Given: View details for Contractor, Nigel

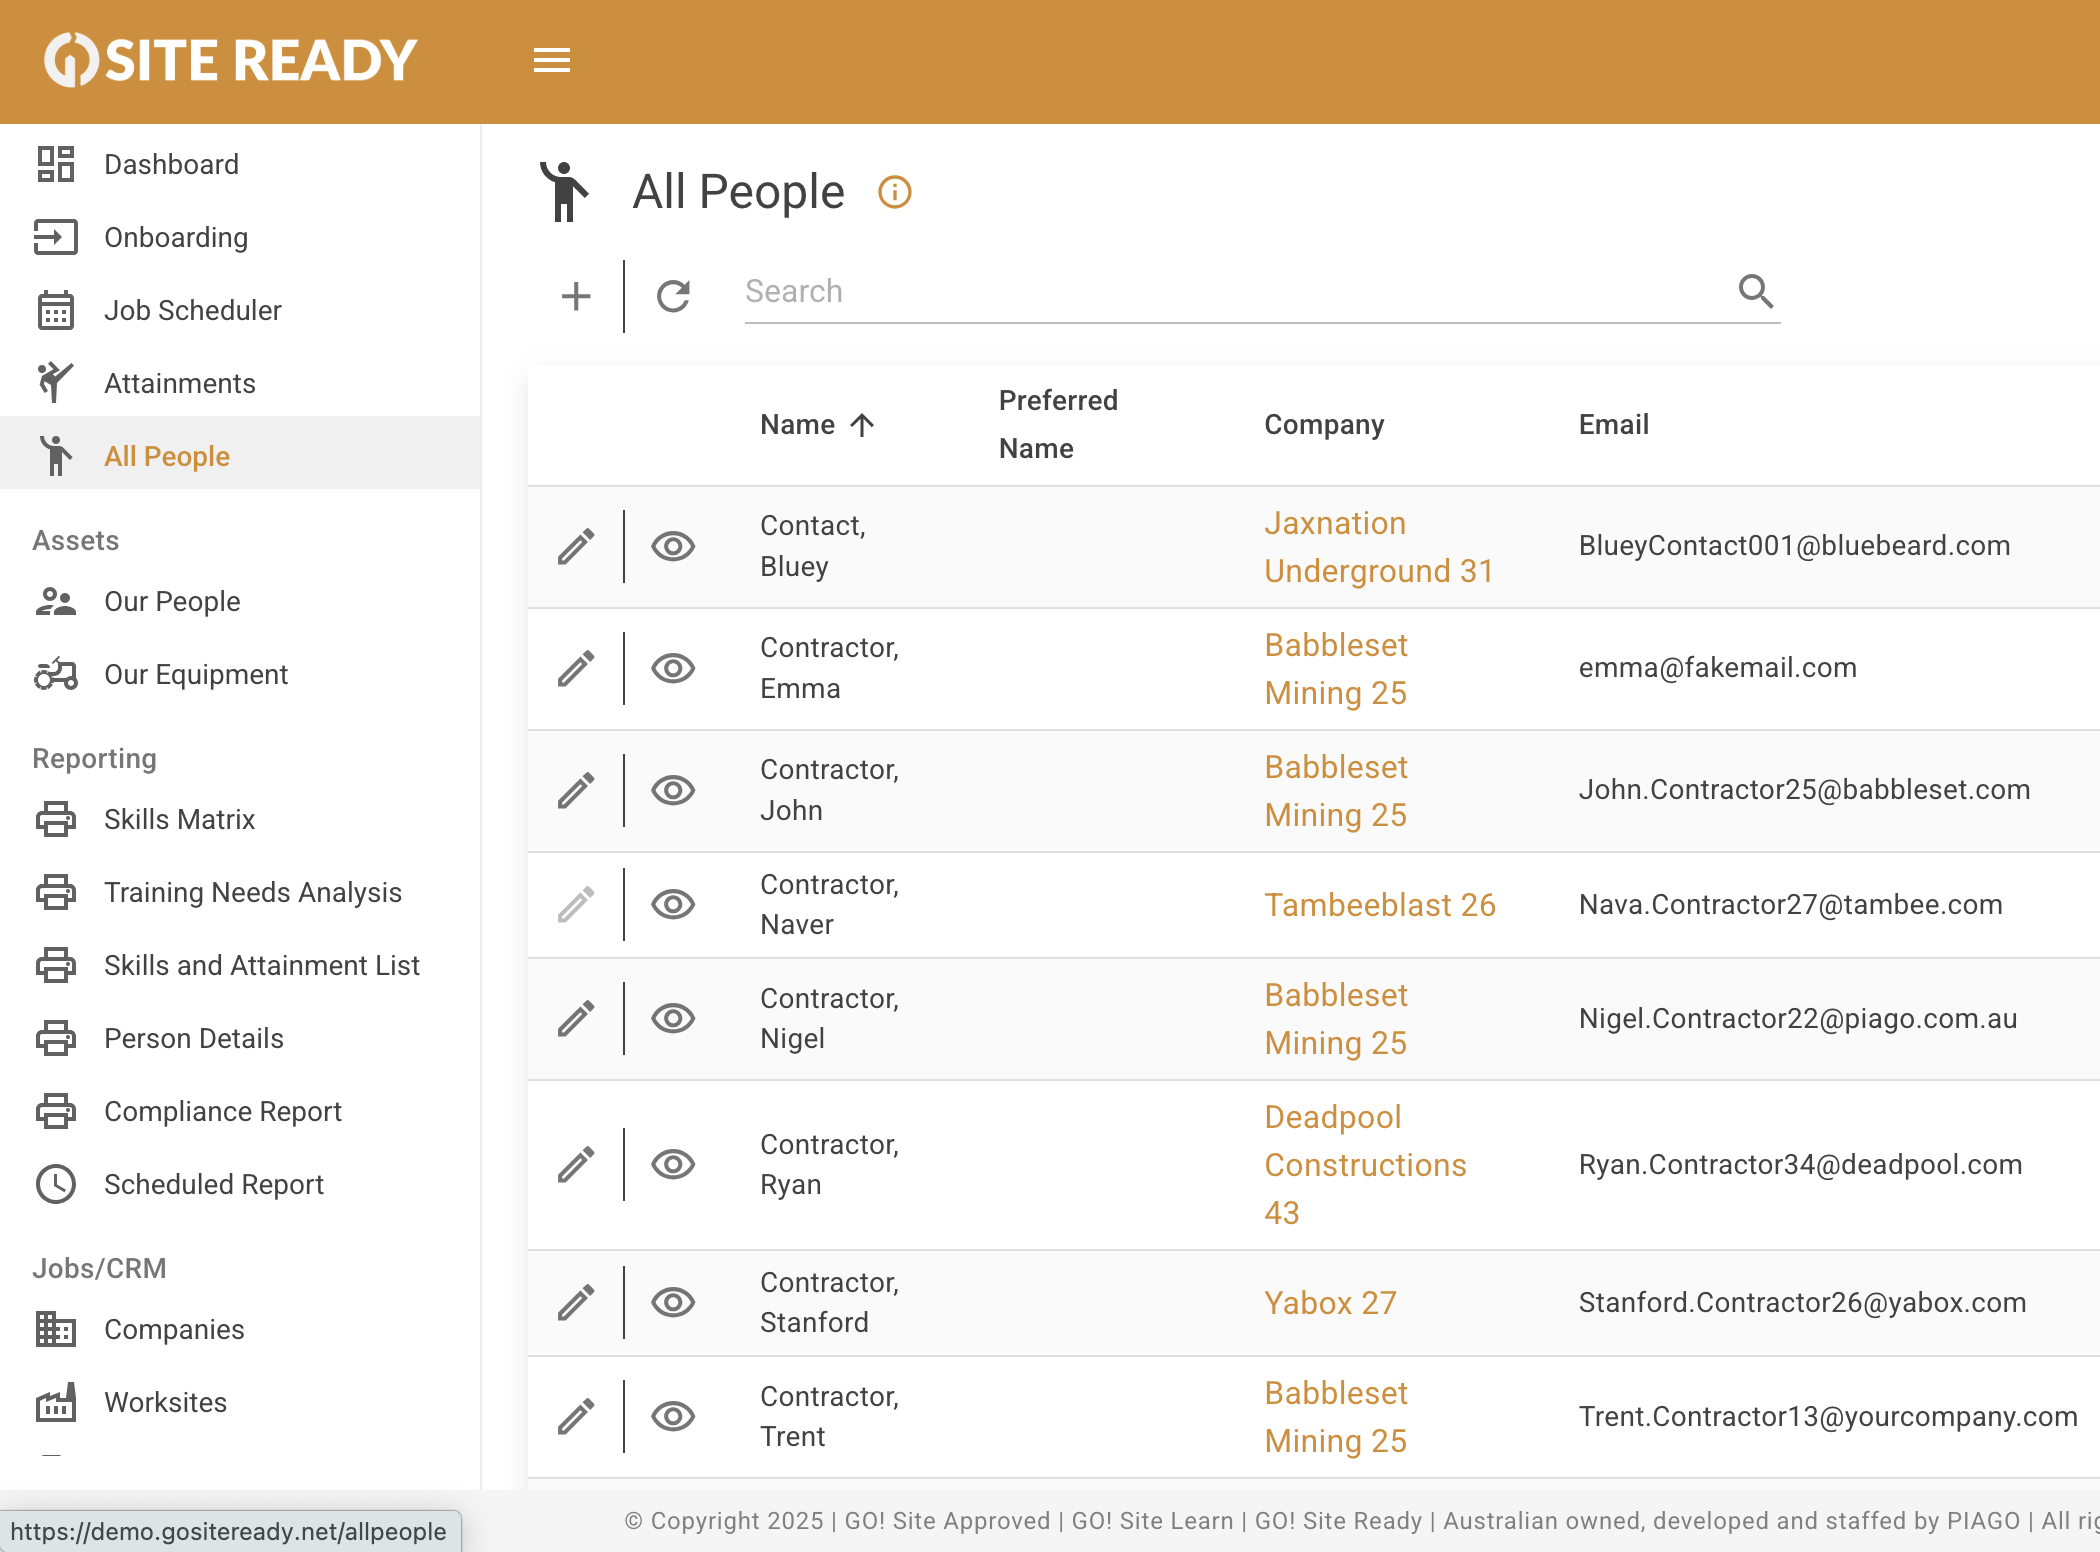Looking at the screenshot, I should pyautogui.click(x=673, y=1018).
